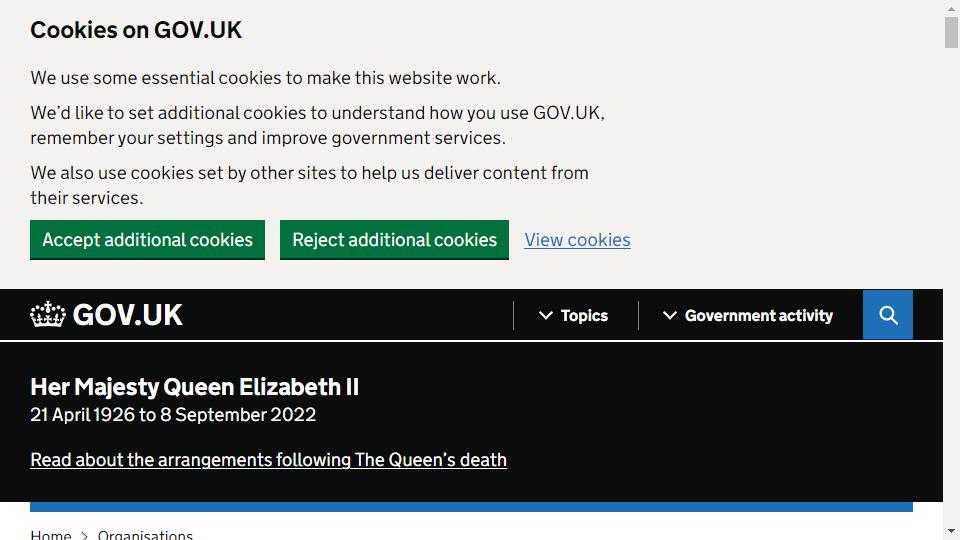Expand the Topics menu chevron
Image resolution: width=960 pixels, height=540 pixels.
[x=546, y=315]
